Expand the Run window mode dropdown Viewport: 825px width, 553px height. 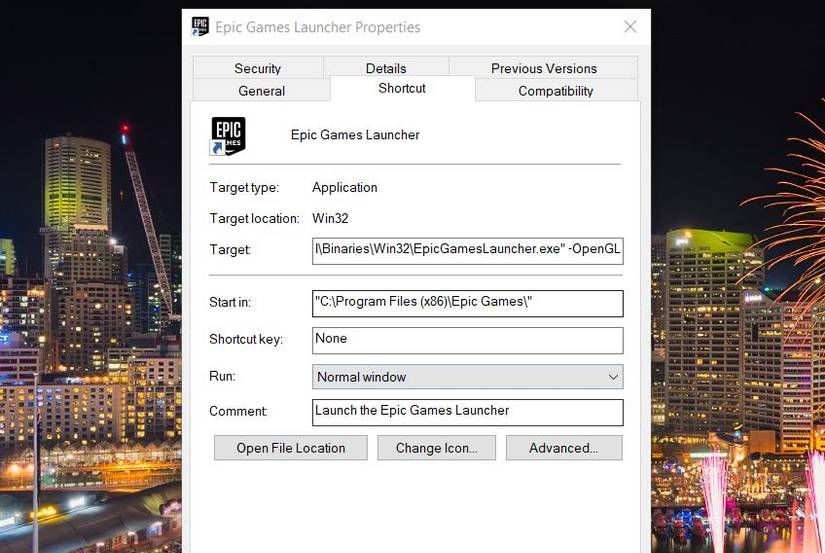coord(467,377)
